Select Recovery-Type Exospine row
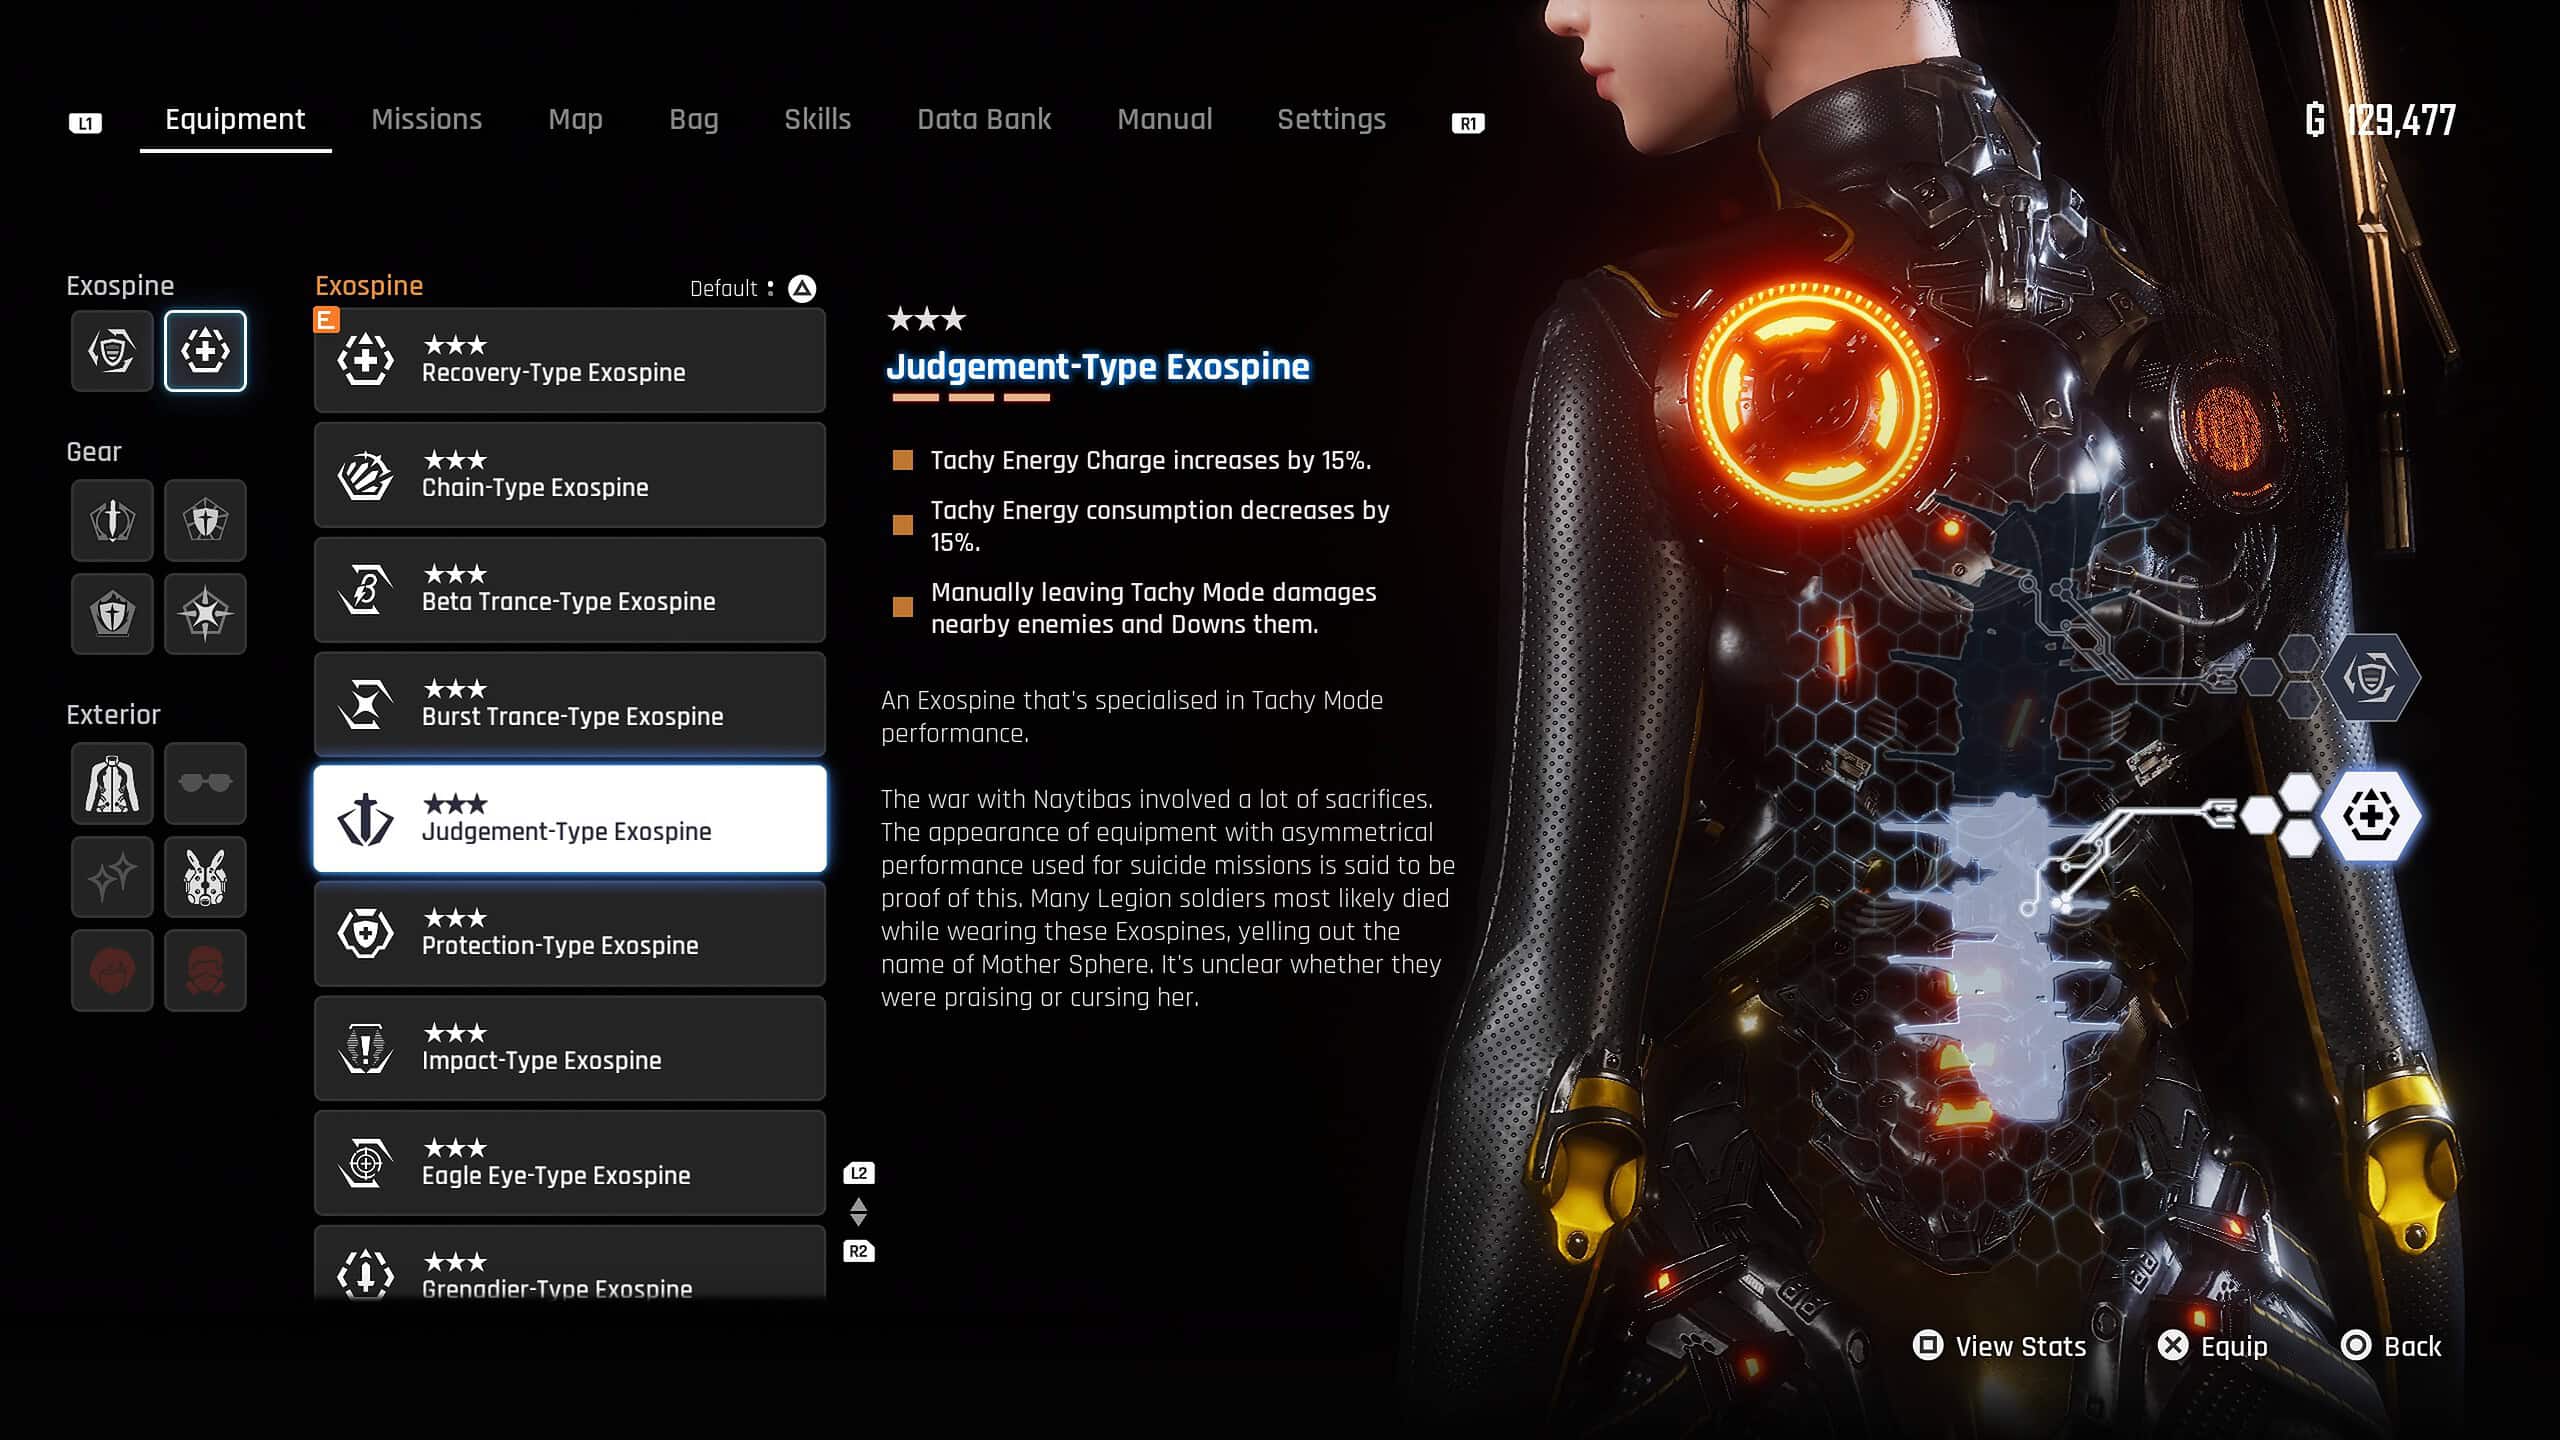This screenshot has height=1440, width=2560. (x=570, y=360)
